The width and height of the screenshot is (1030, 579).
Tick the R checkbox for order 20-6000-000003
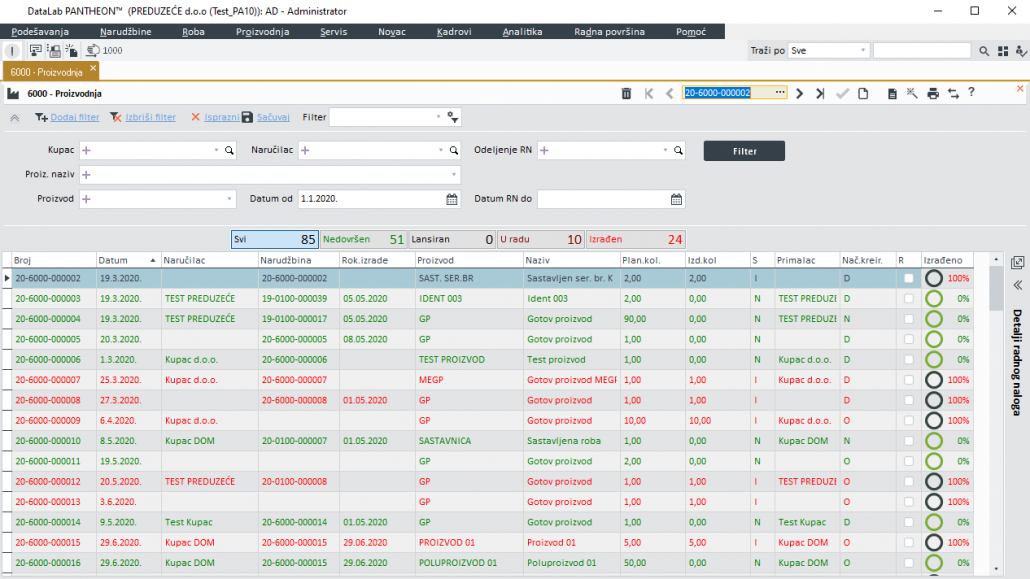[x=908, y=299]
